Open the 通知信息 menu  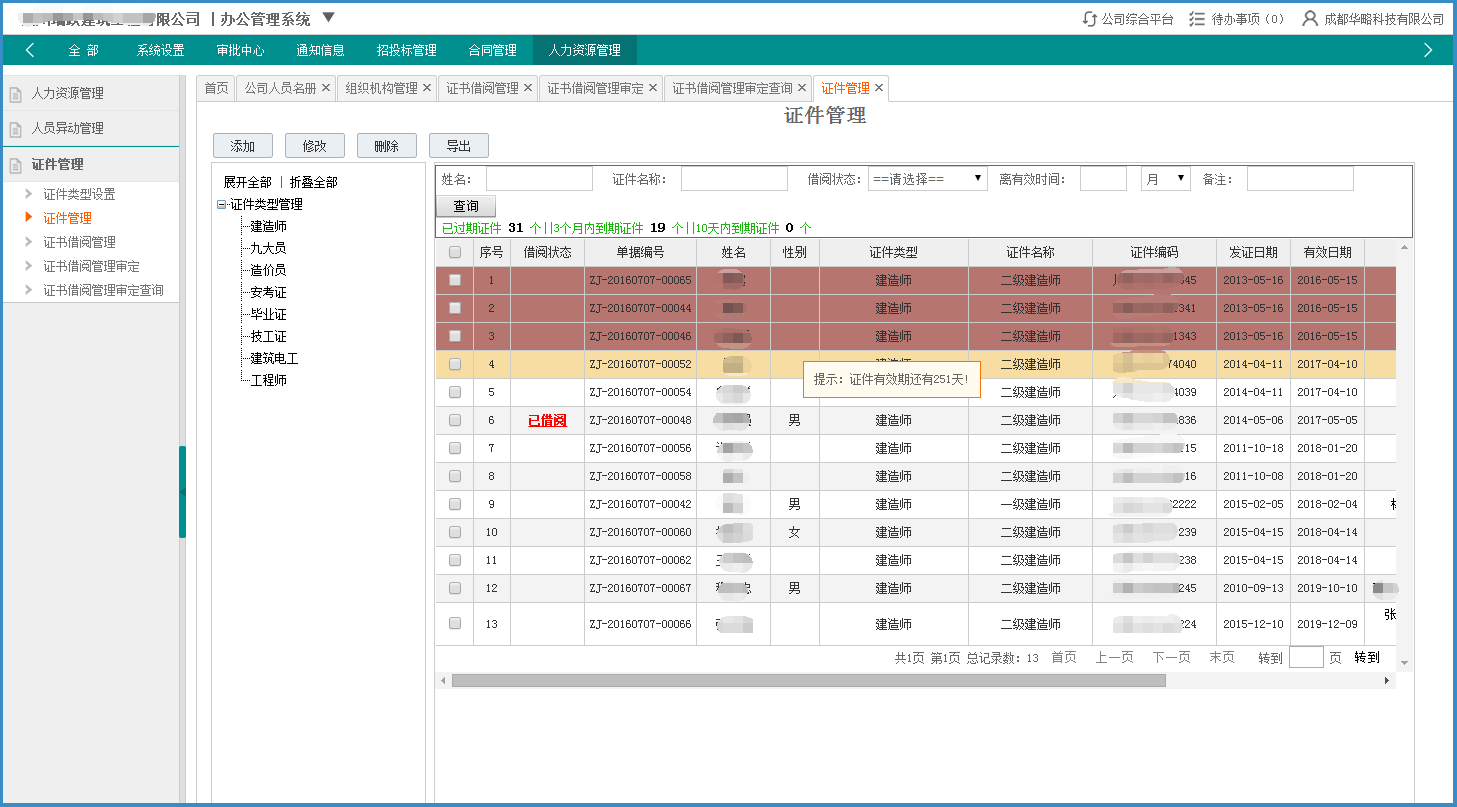(x=320, y=50)
